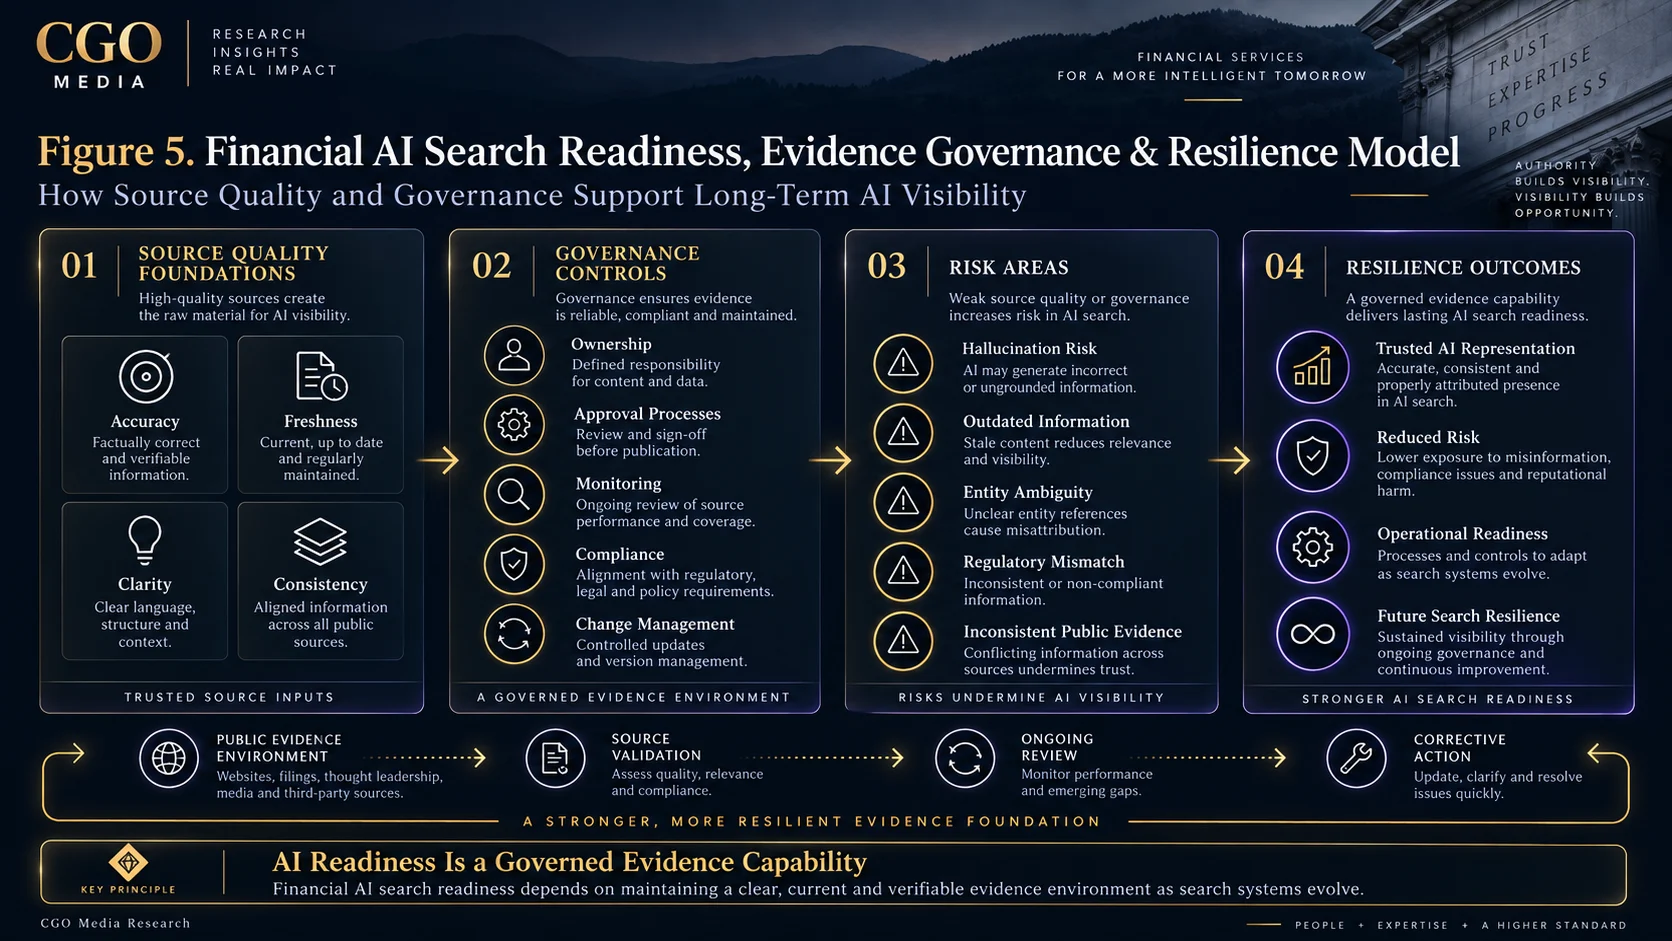The height and width of the screenshot is (941, 1672).
Task: Click the Approval Processes gear icon
Action: (514, 425)
